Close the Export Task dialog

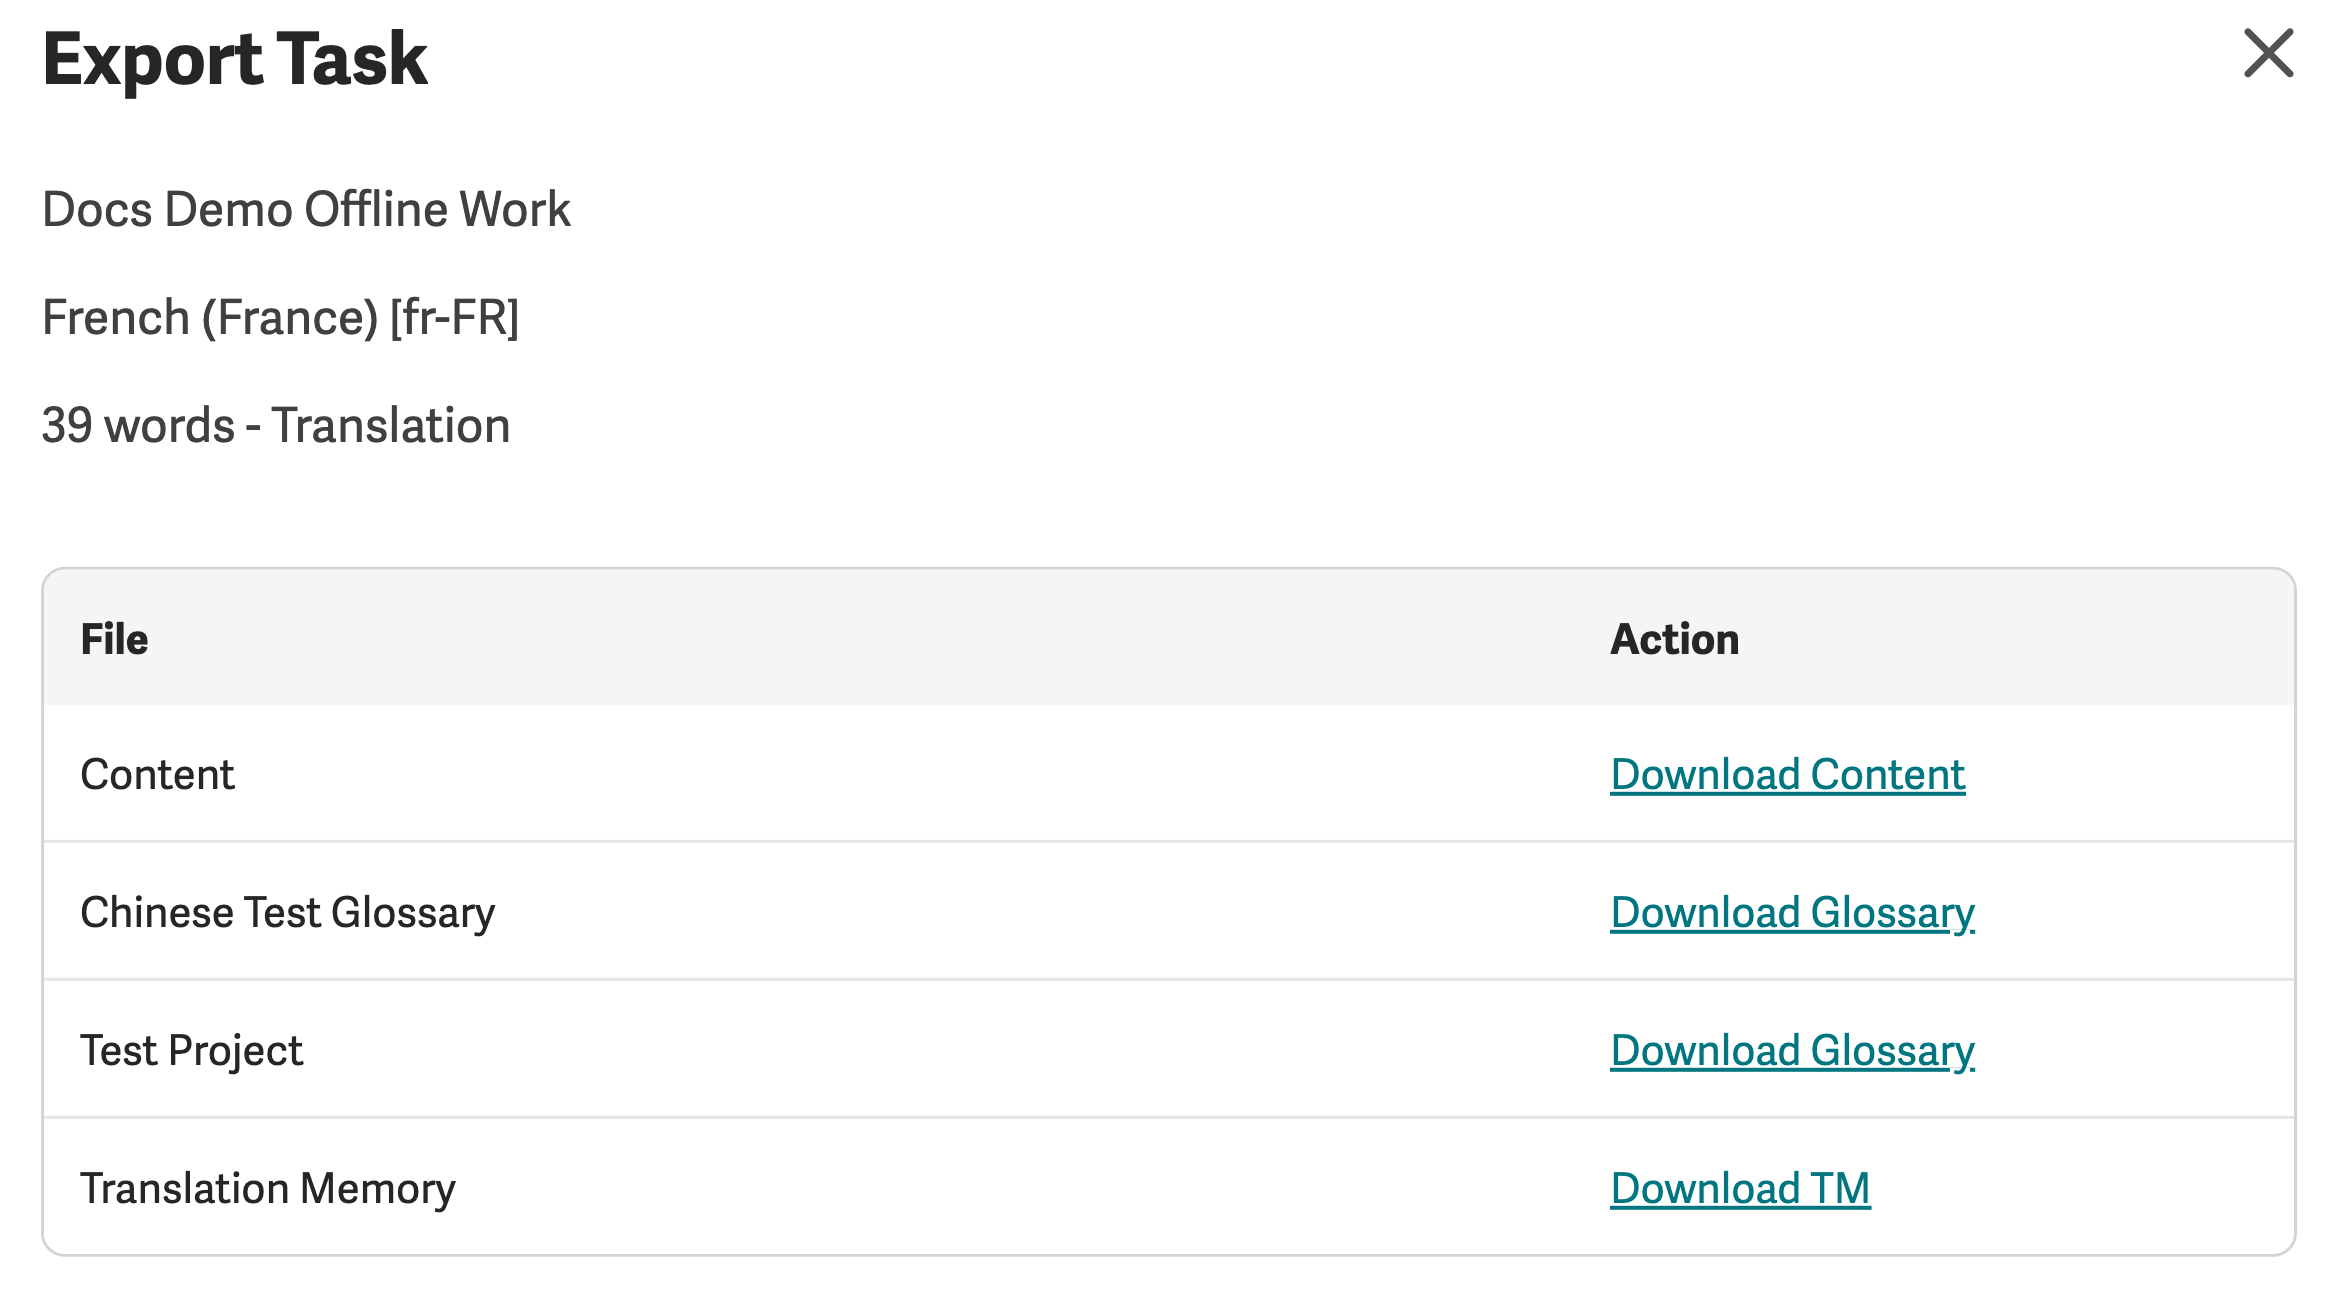2268,53
